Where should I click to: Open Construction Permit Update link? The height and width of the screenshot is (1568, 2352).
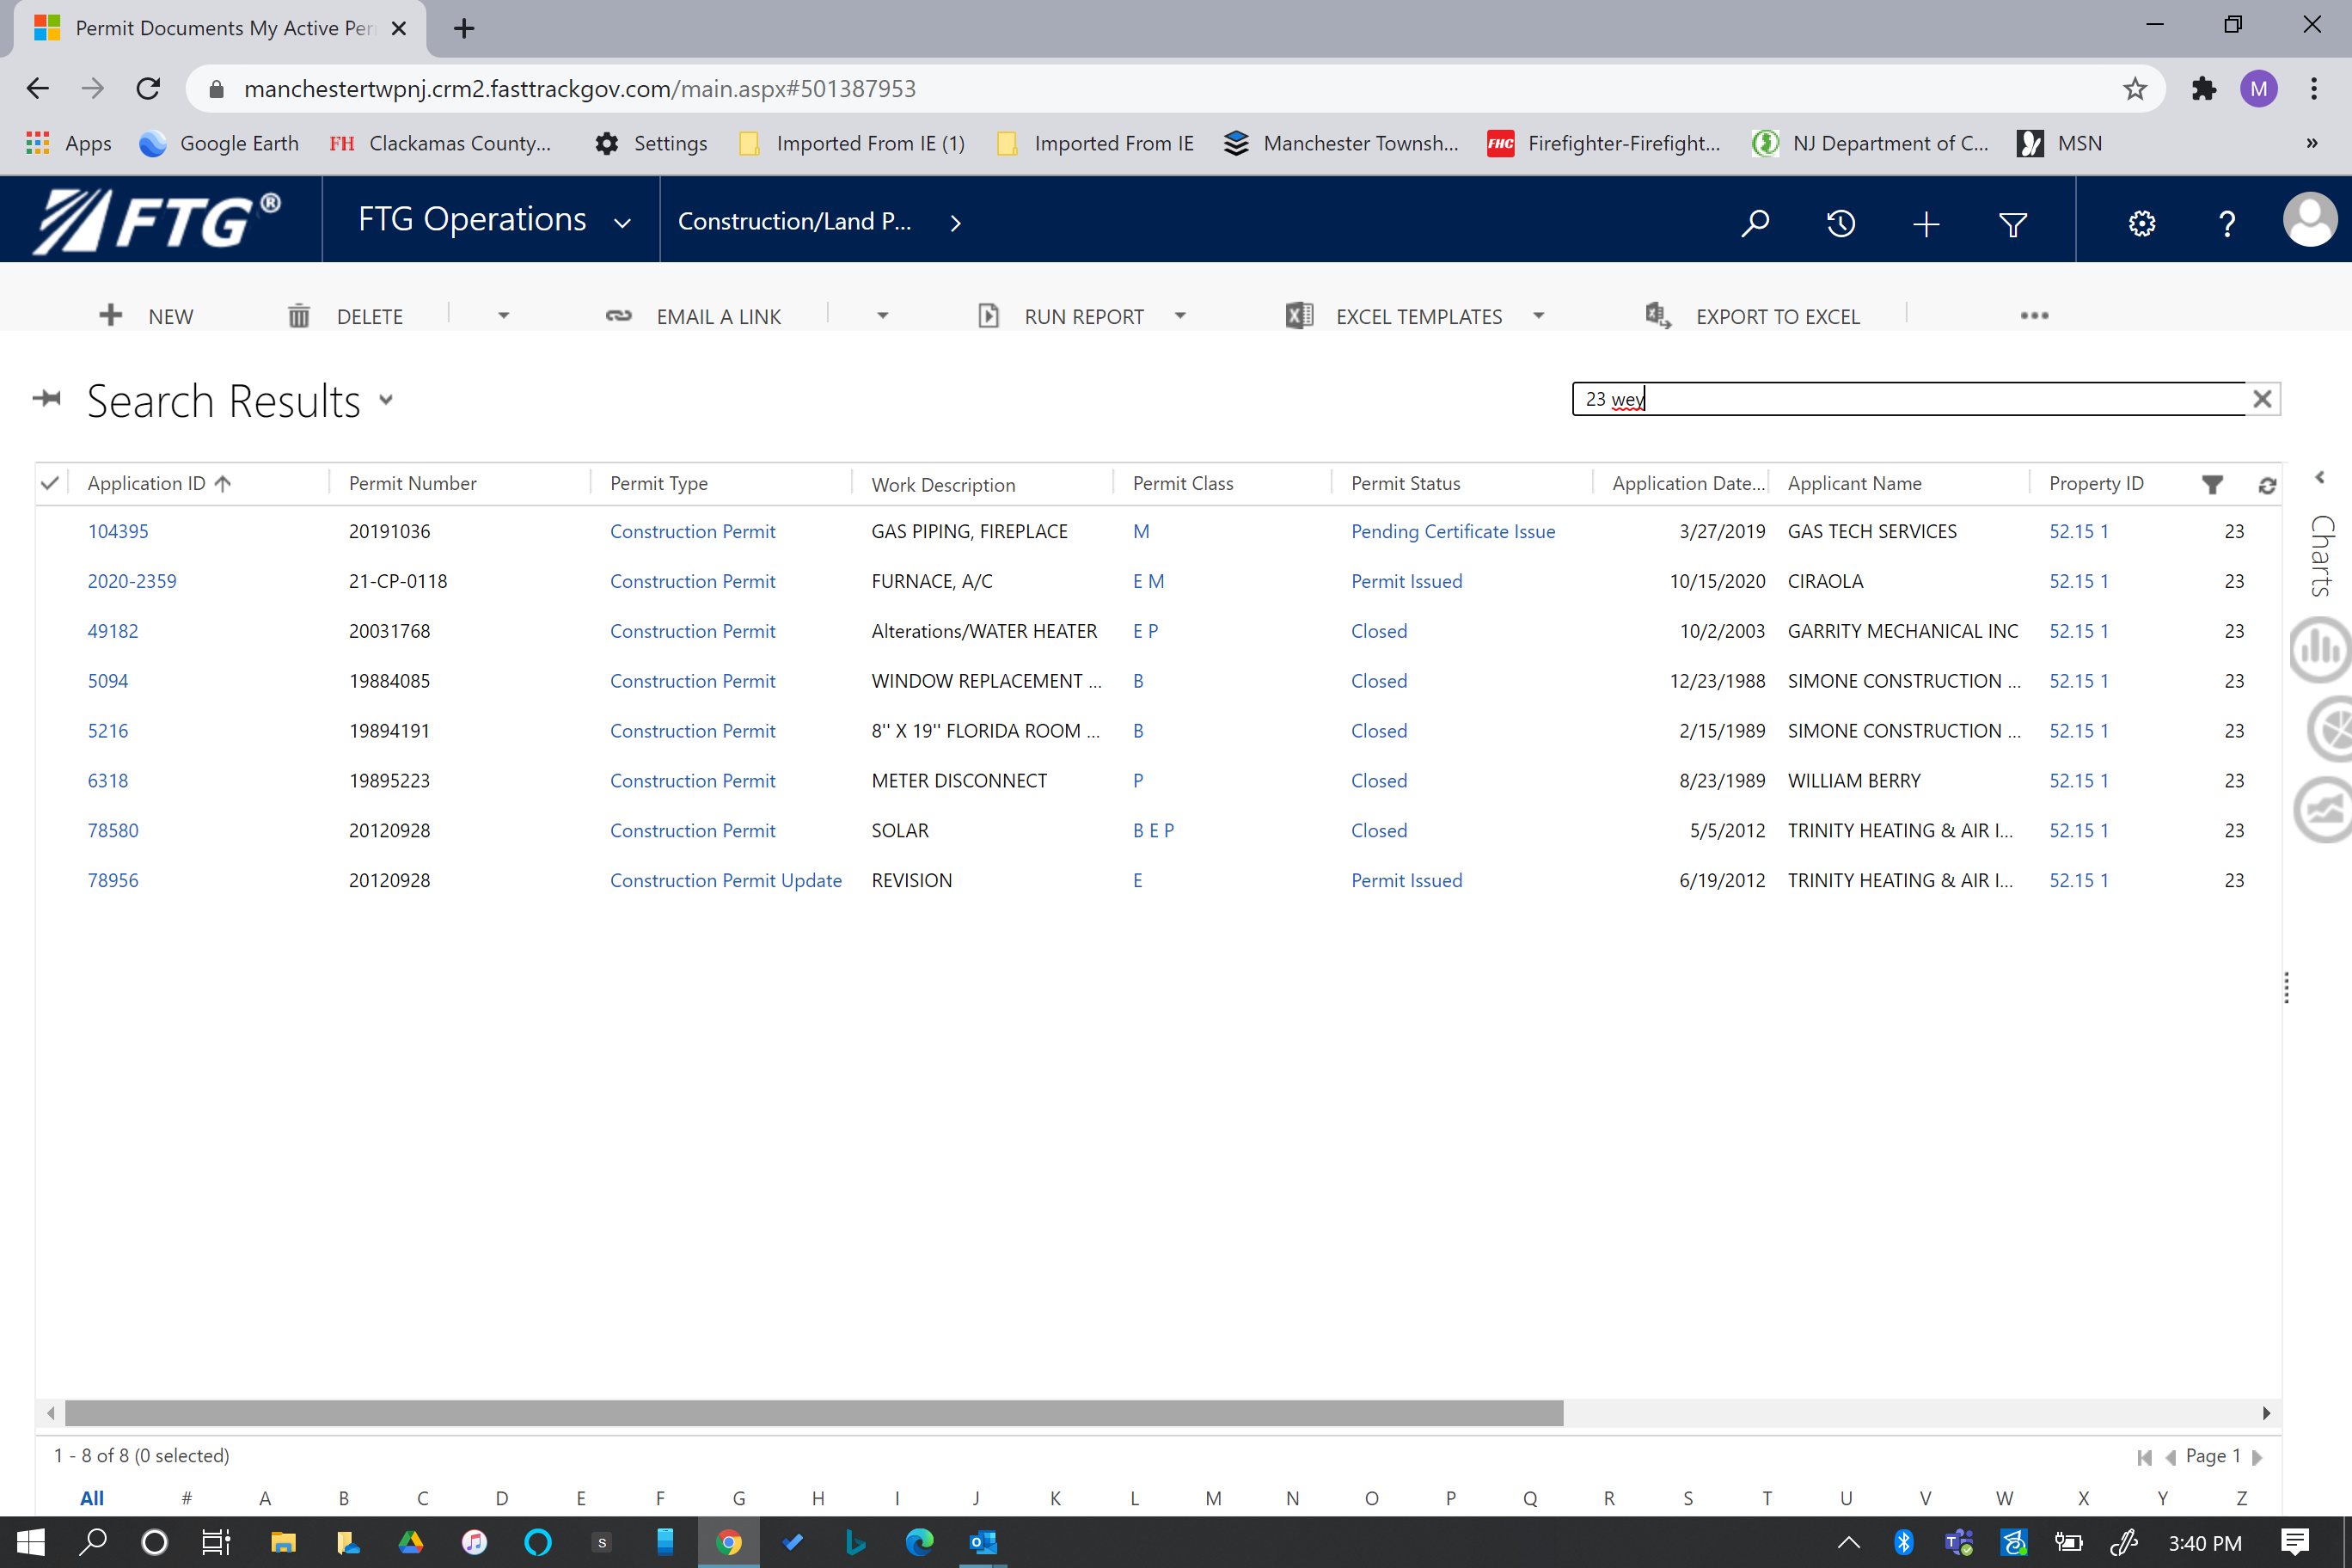point(726,880)
